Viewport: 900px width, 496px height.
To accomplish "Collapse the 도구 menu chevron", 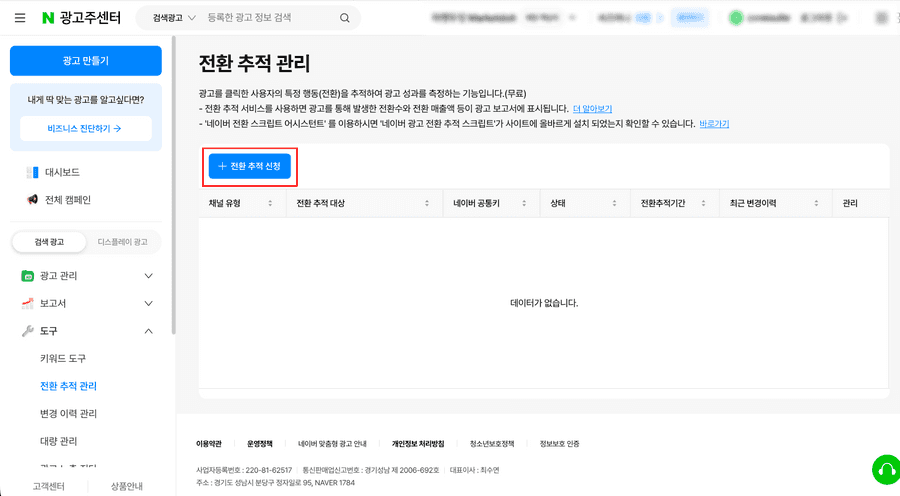I will [149, 331].
